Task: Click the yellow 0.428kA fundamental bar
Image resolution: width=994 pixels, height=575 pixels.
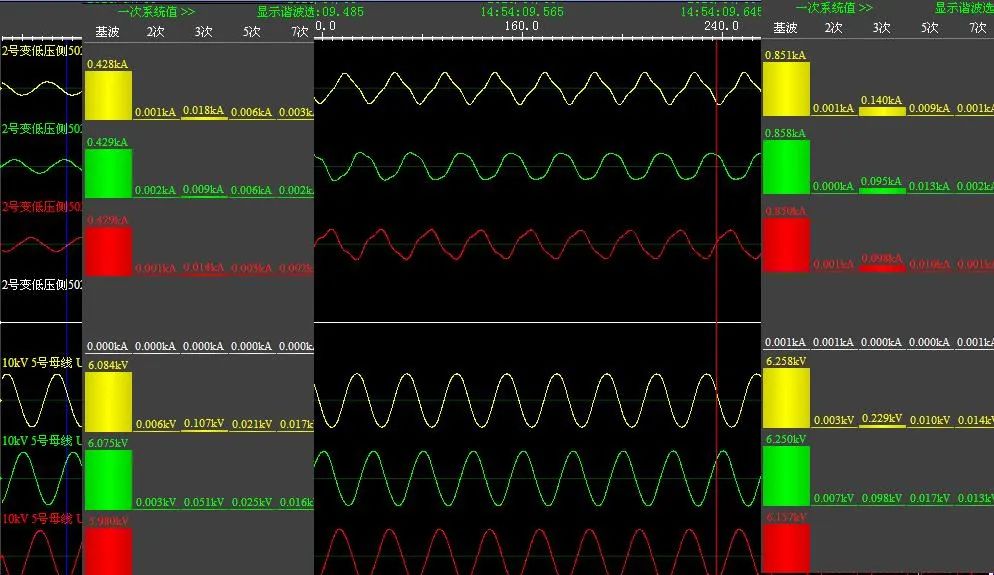Action: [x=108, y=94]
